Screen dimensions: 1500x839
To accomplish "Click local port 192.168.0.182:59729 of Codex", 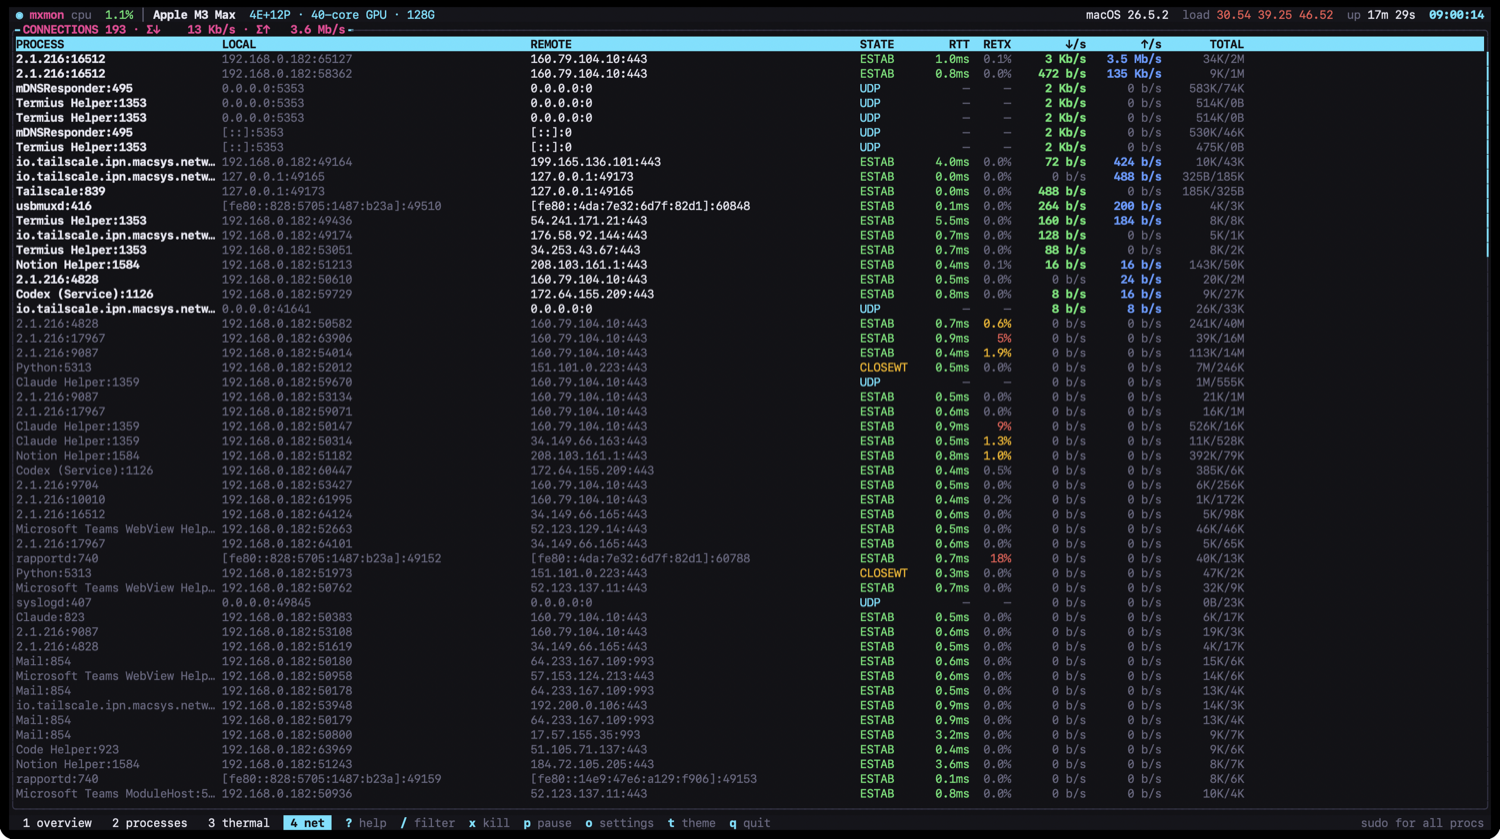I will click(x=287, y=294).
